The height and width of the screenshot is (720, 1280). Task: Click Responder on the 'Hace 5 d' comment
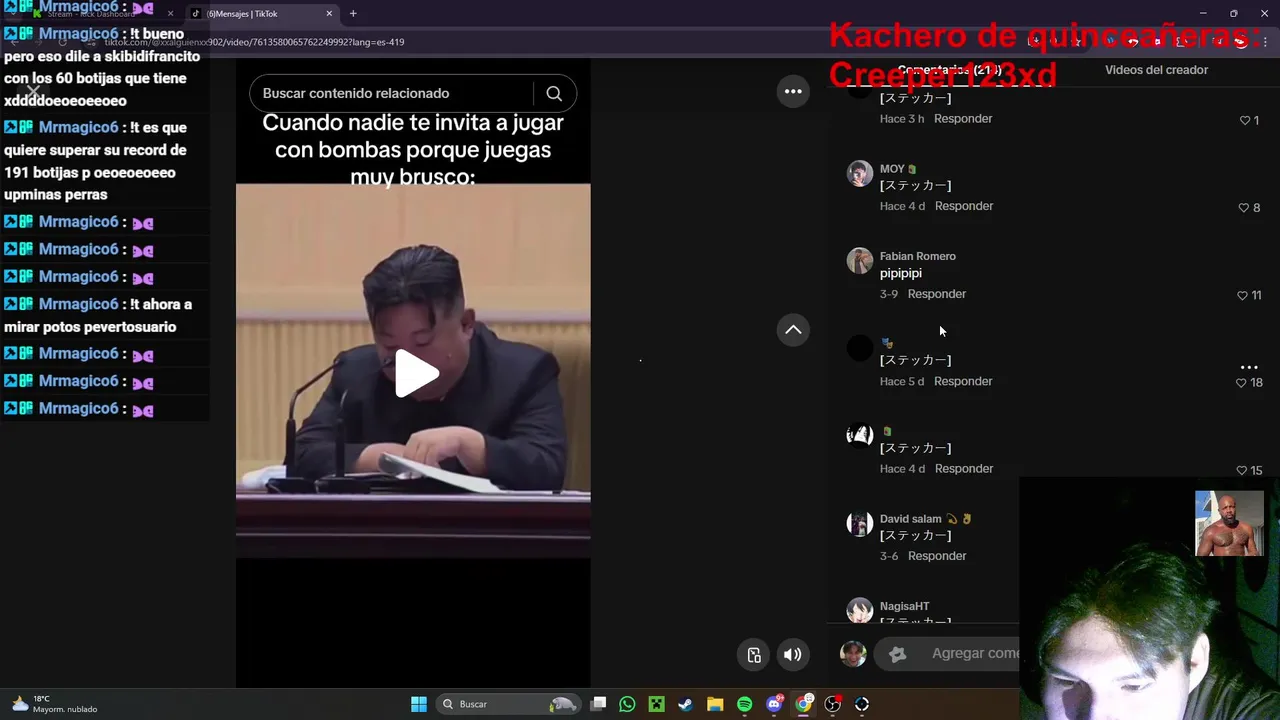click(x=963, y=381)
